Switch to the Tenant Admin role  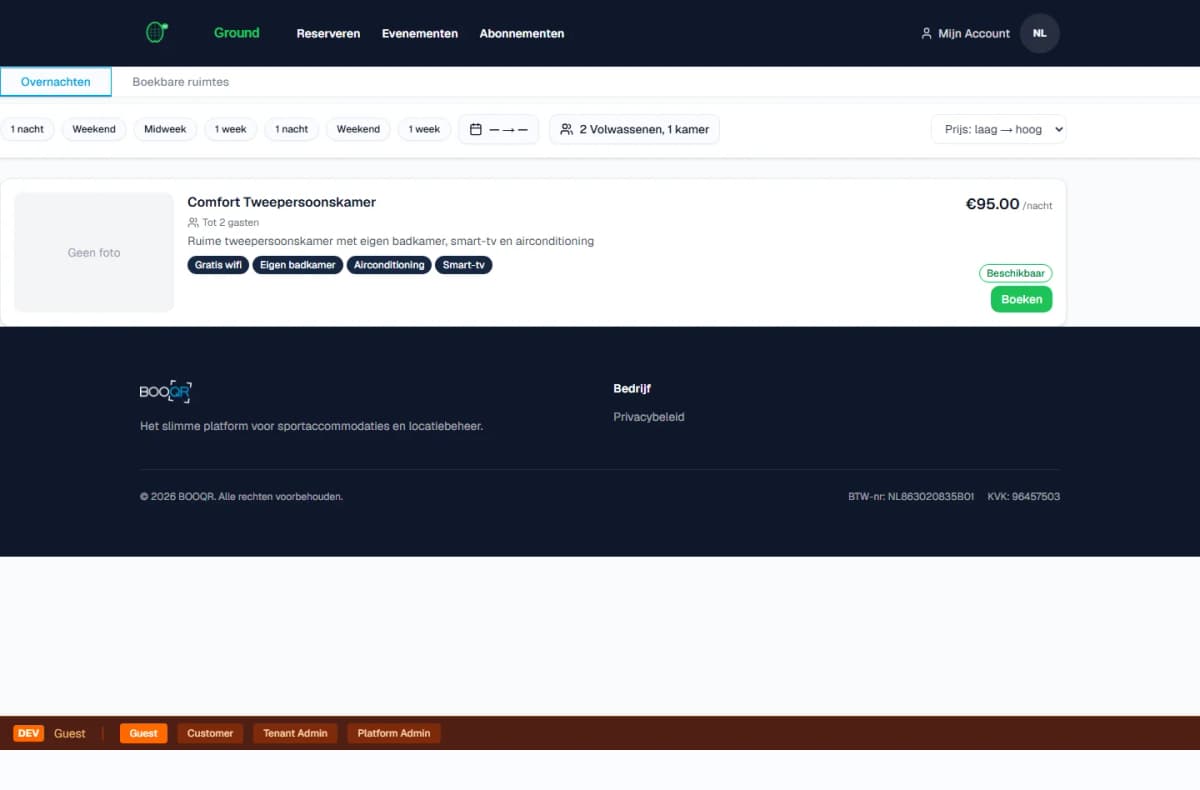[x=295, y=733]
